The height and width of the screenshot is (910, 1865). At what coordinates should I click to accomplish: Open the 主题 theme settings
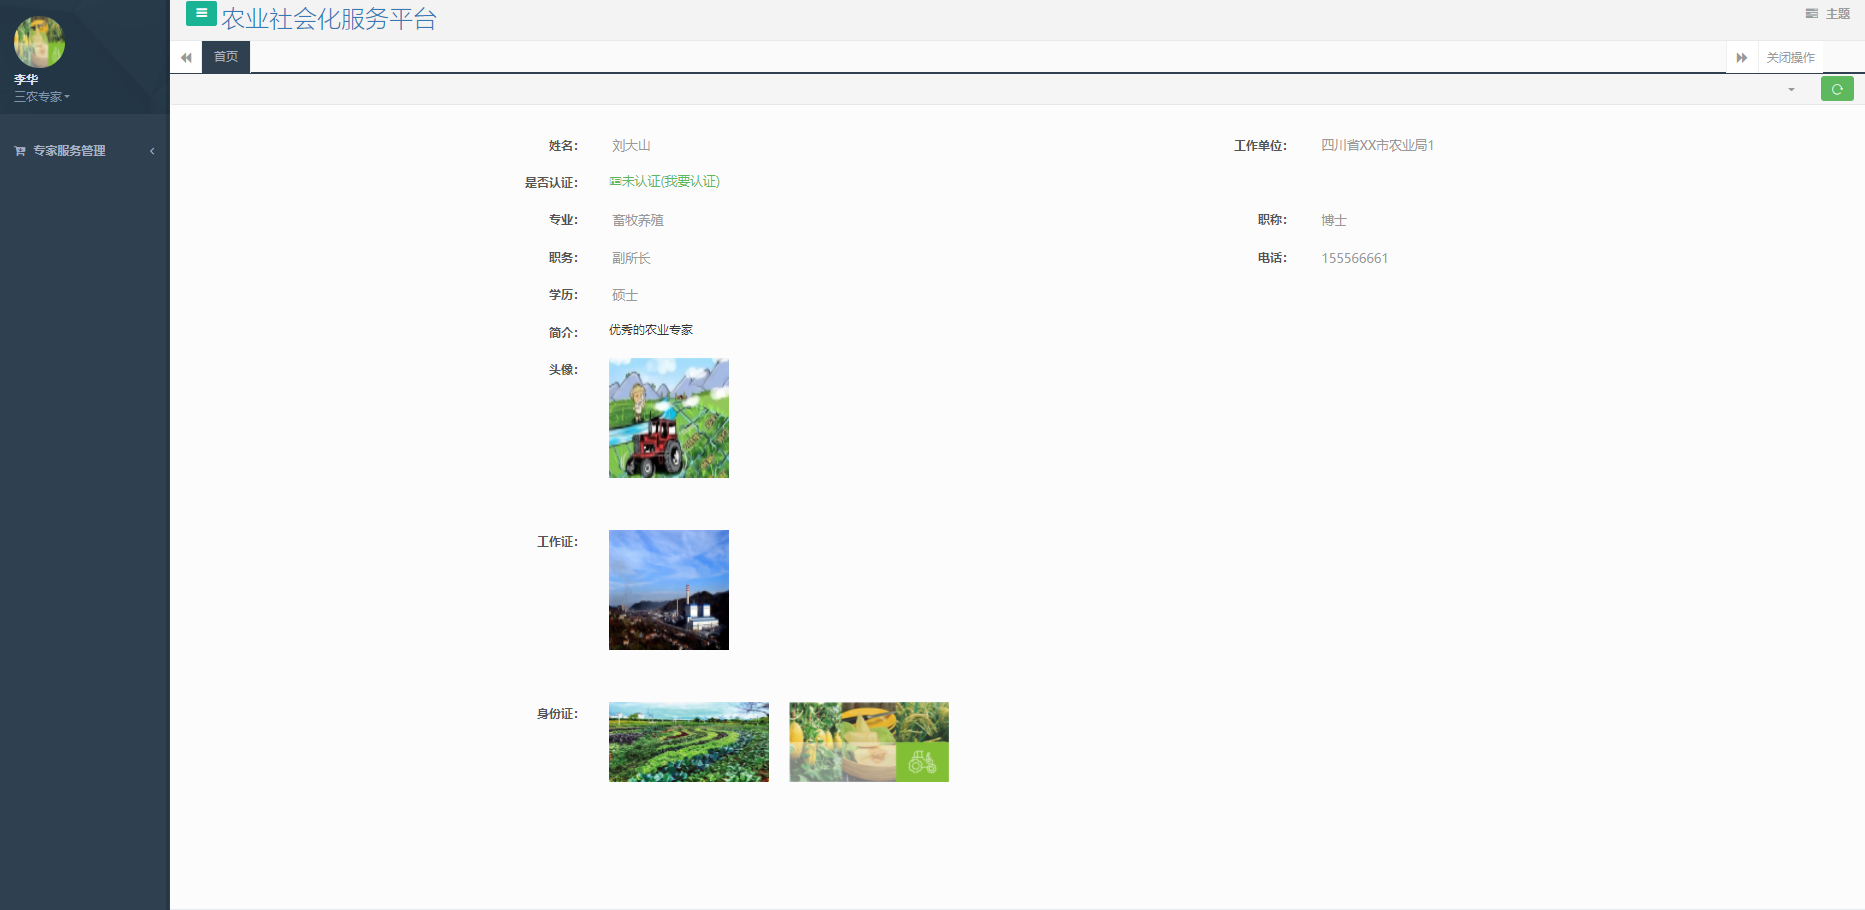coord(1828,14)
